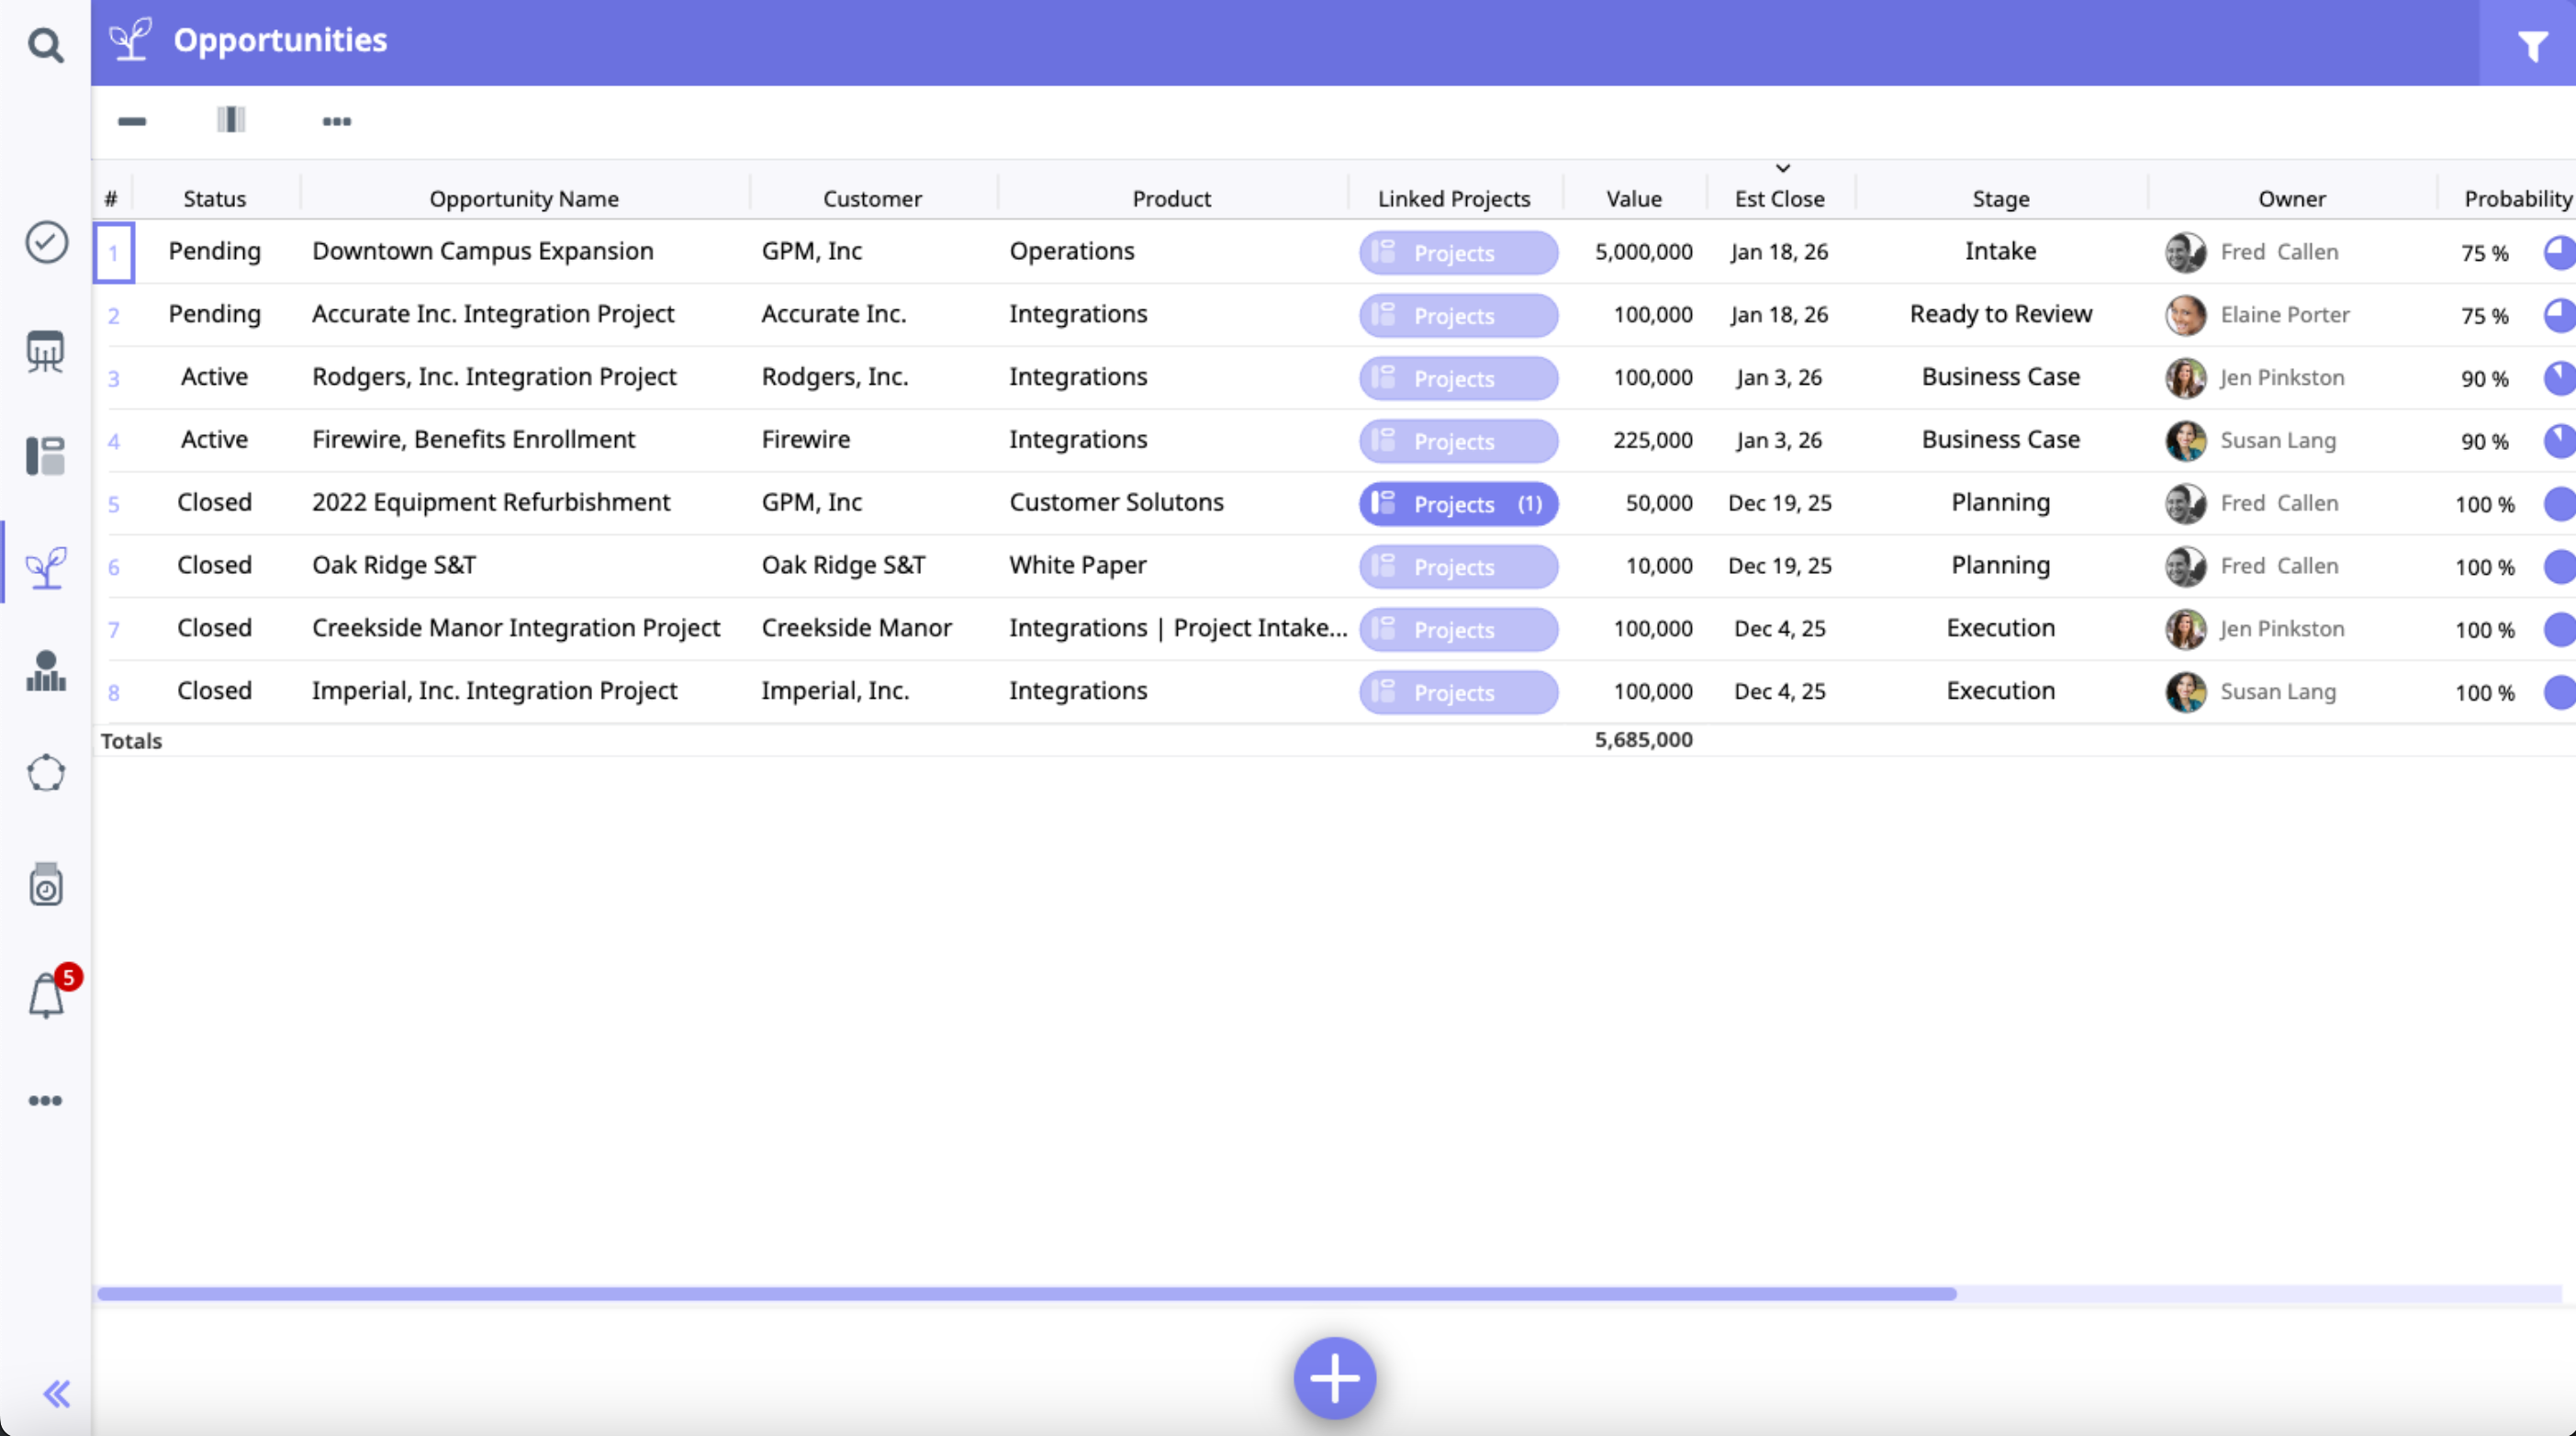Collapse sidebar with double chevron
This screenshot has height=1436, width=2576.
[56, 1393]
